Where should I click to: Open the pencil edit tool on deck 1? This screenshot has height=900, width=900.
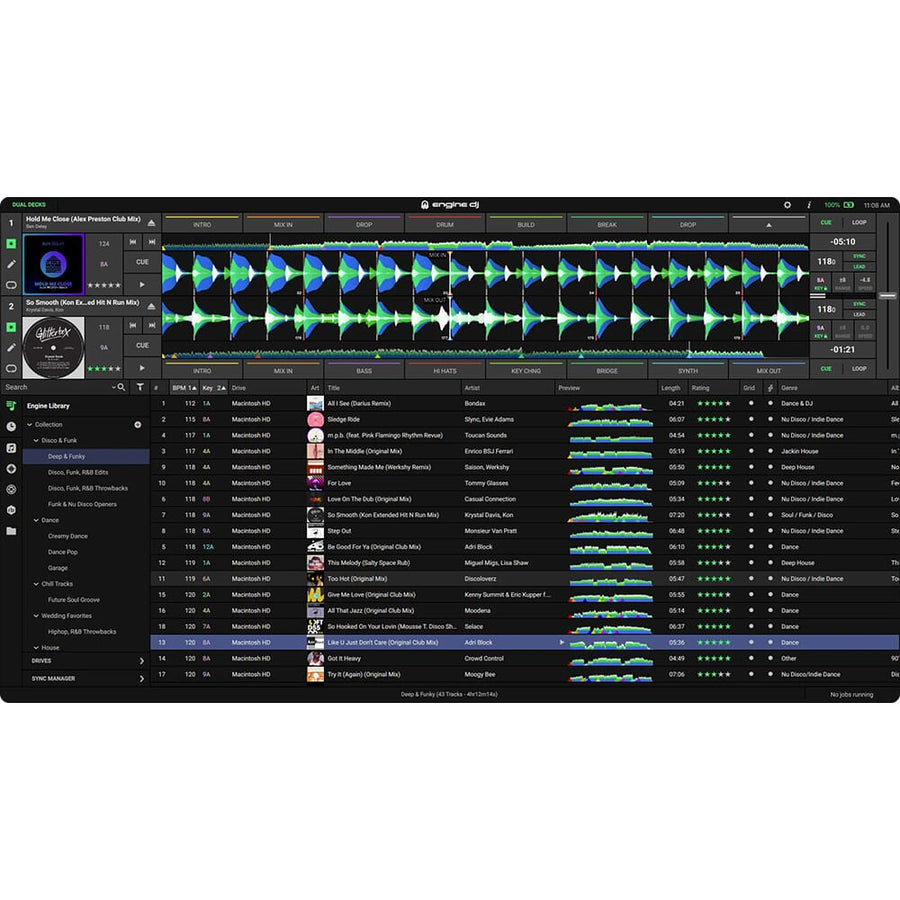[x=11, y=264]
